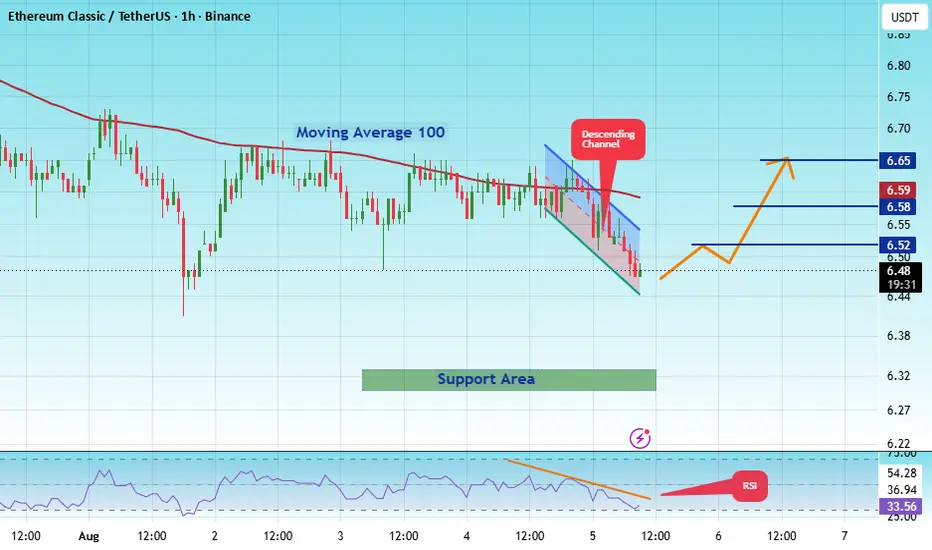The image size is (932, 550).
Task: Click the purple 33.56 RSI value label
Action: pos(900,507)
